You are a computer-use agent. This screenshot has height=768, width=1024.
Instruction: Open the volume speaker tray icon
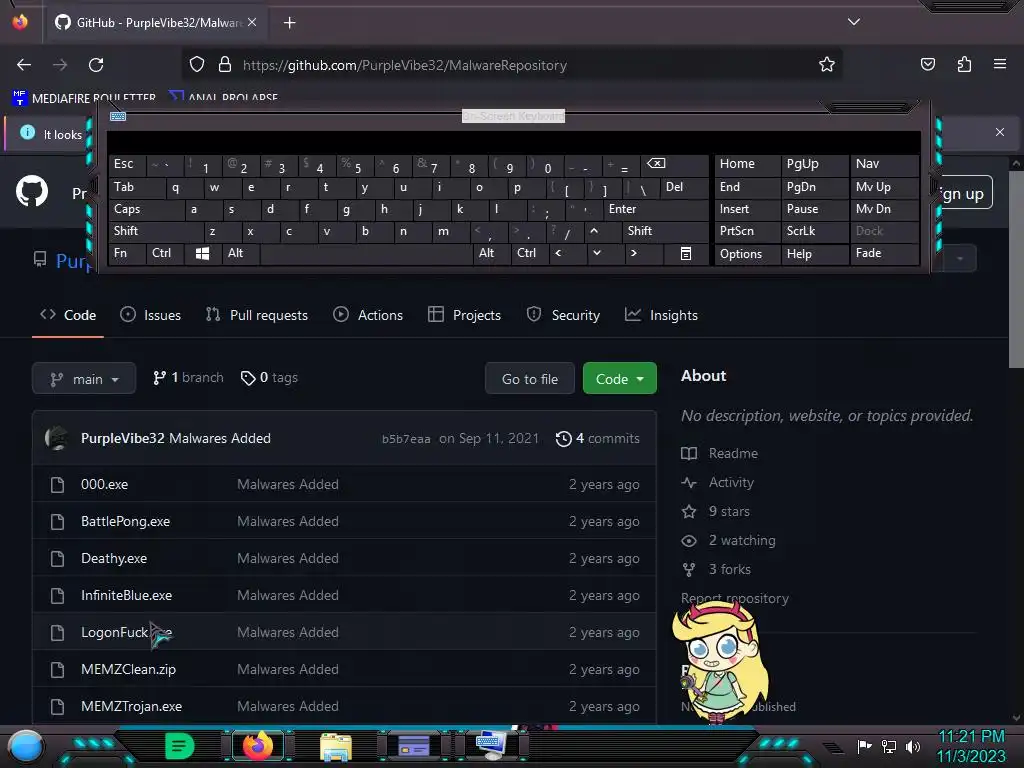tap(913, 746)
